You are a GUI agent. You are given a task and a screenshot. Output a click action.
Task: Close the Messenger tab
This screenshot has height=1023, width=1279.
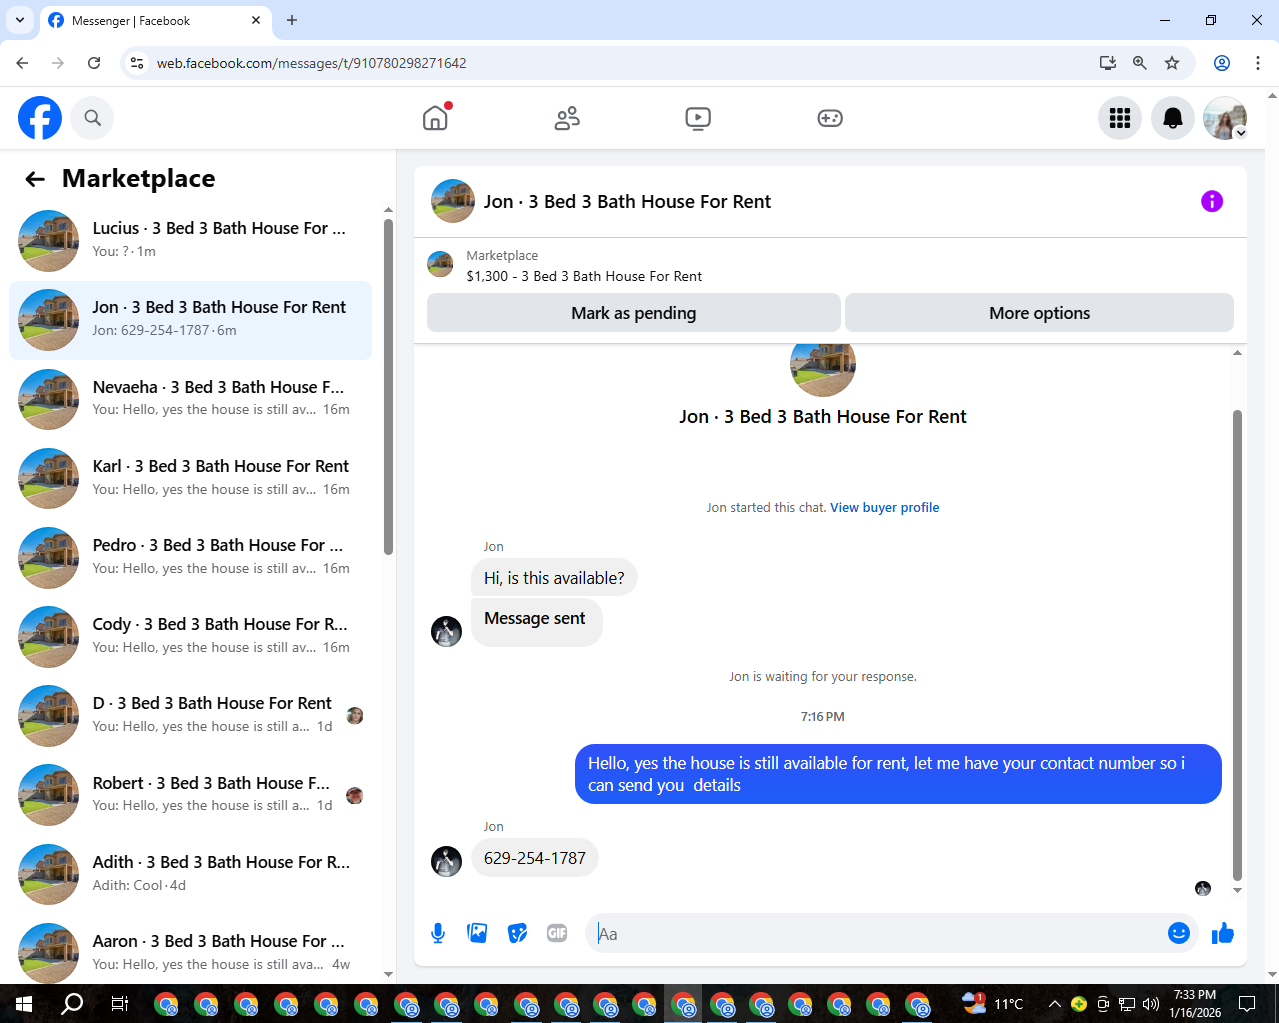pyautogui.click(x=256, y=20)
